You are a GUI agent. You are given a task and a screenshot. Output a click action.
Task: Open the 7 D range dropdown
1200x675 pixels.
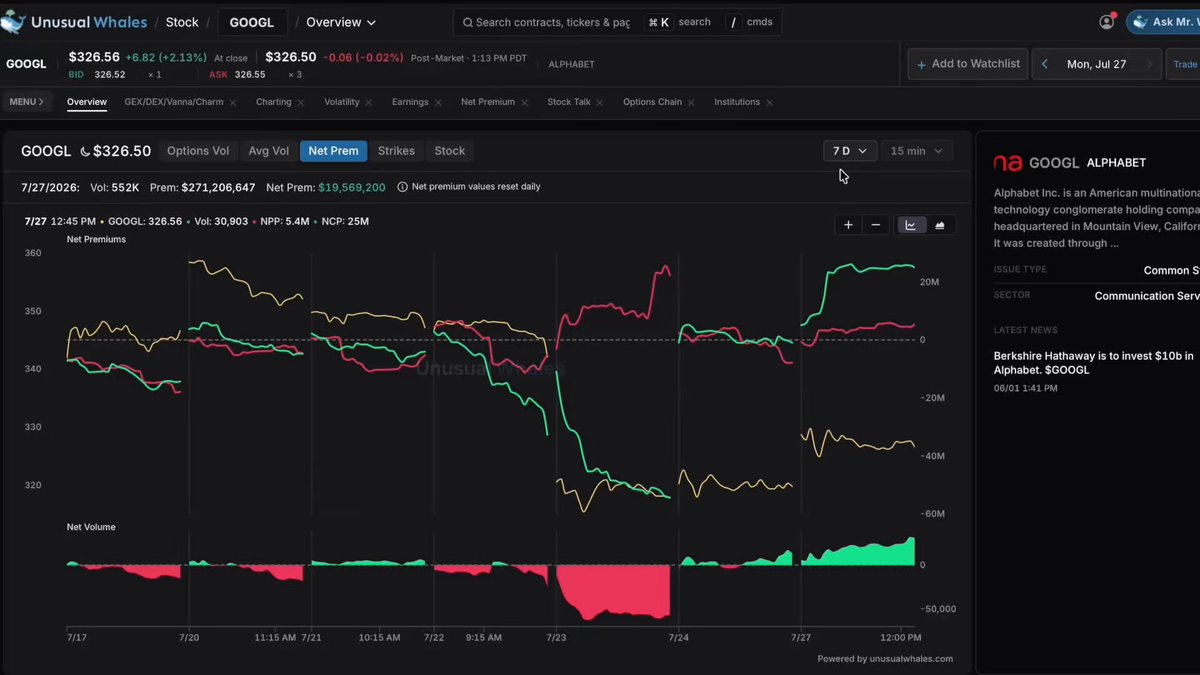[x=850, y=151]
